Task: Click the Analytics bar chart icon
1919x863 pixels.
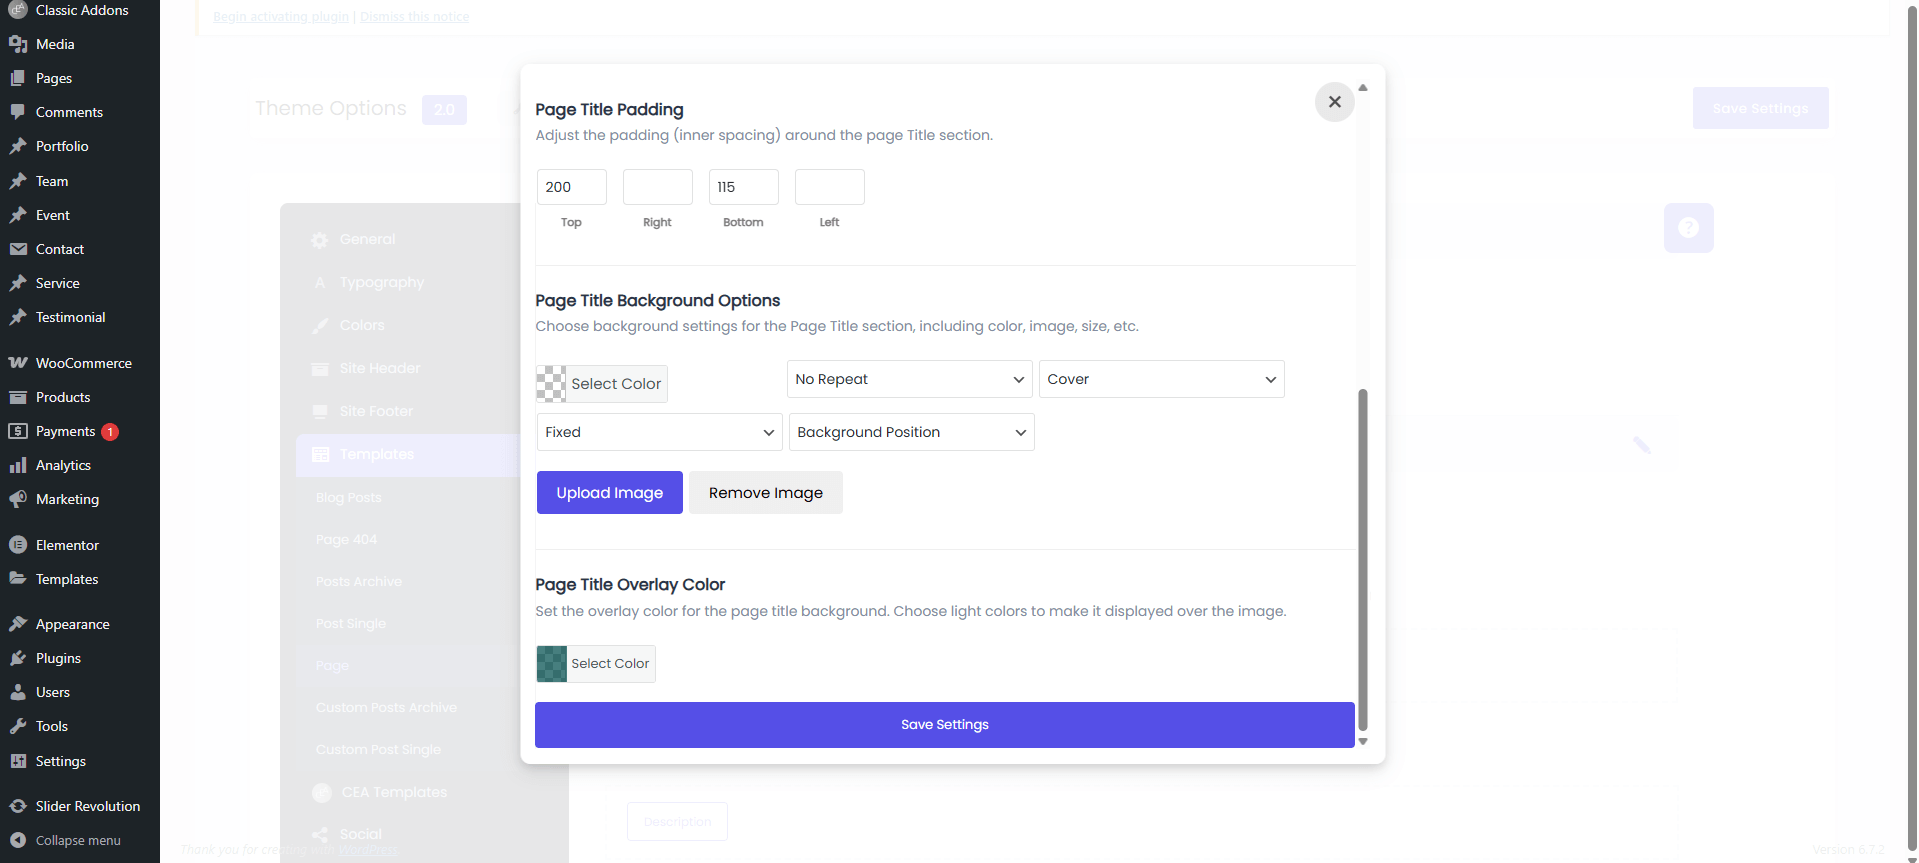Action: coord(18,465)
